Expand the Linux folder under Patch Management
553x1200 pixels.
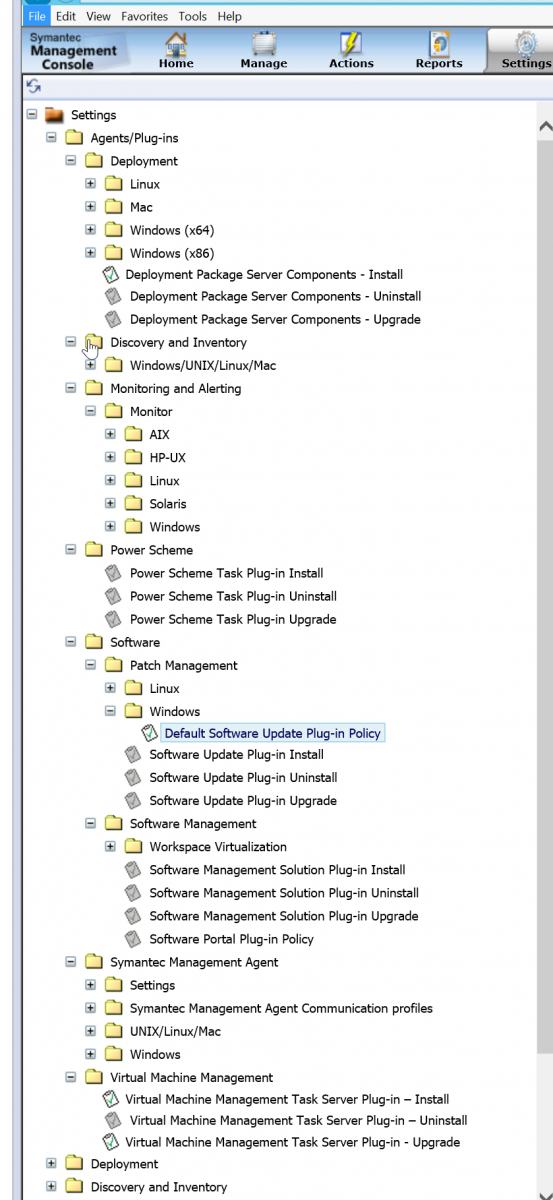point(110,688)
